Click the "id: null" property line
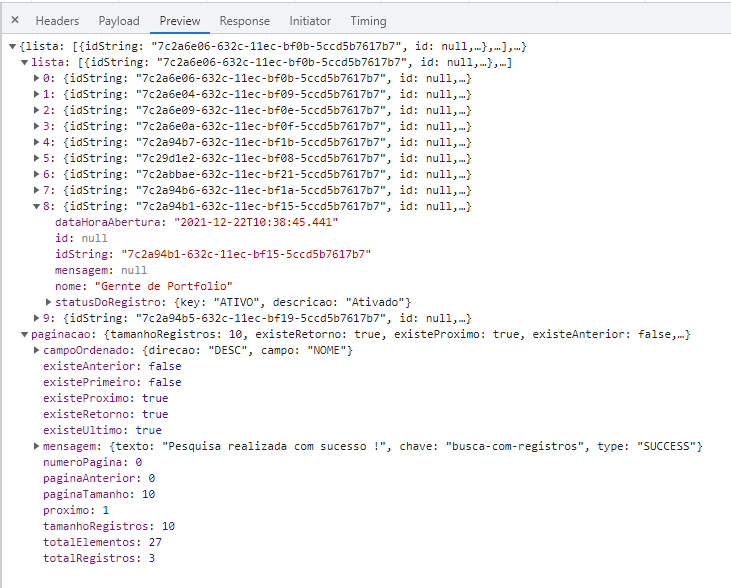 pos(81,238)
